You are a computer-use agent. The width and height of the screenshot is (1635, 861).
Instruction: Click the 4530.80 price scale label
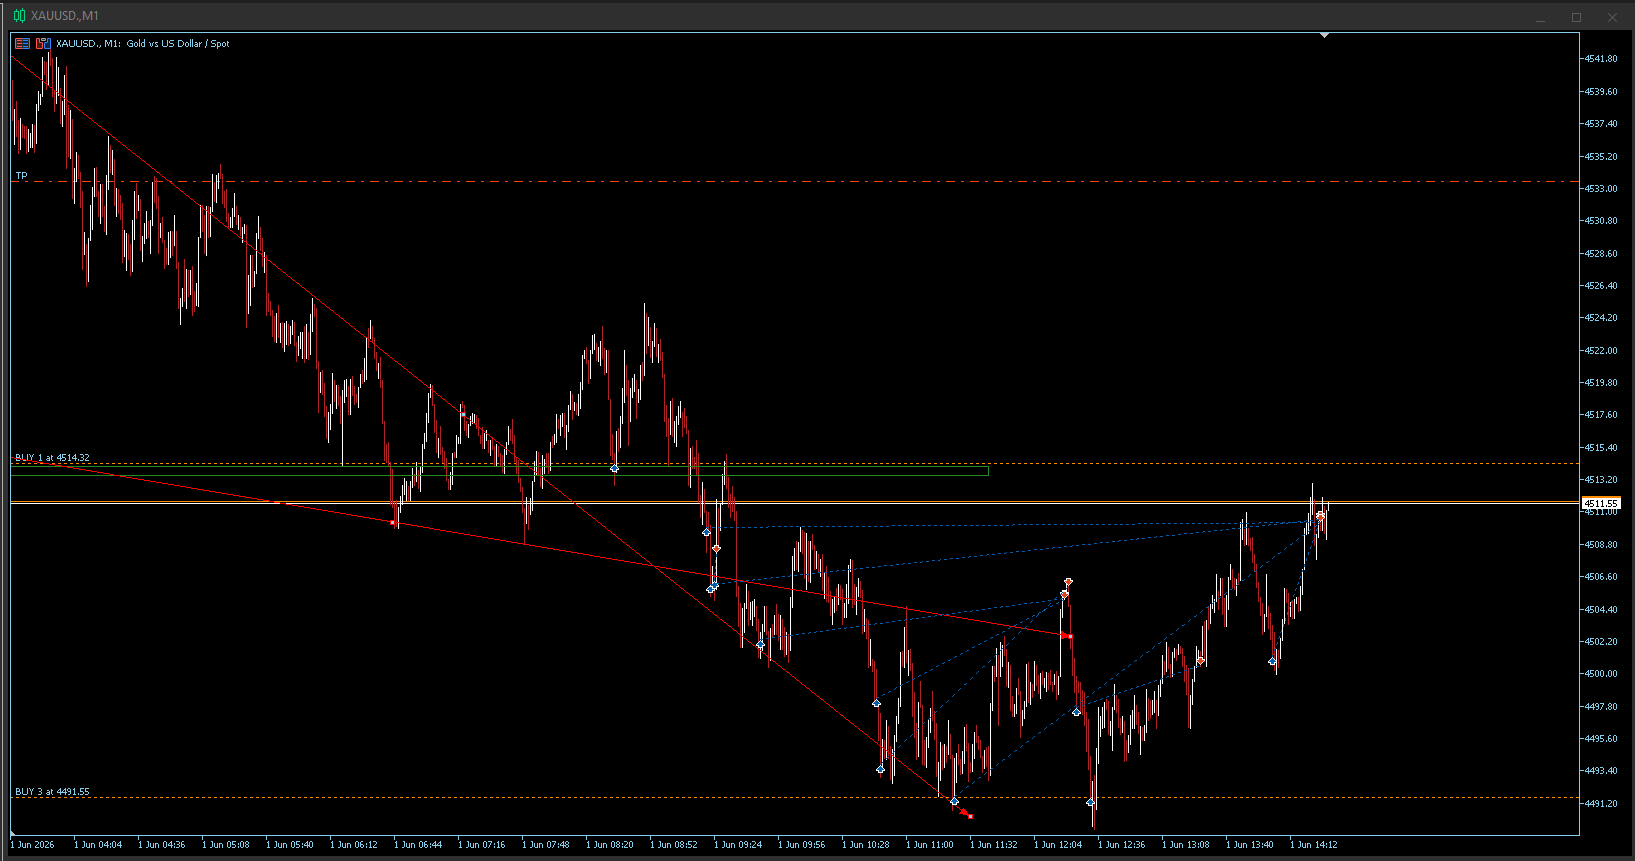pos(1601,221)
